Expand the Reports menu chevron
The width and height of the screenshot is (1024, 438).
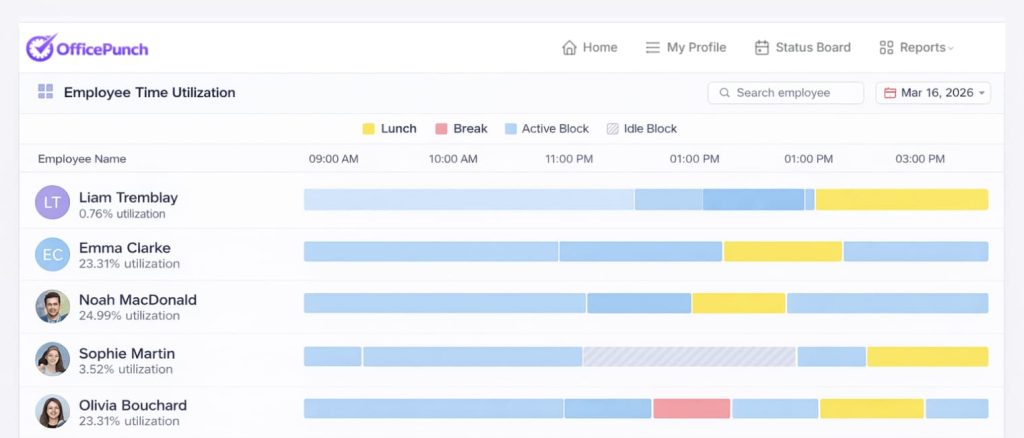click(951, 48)
